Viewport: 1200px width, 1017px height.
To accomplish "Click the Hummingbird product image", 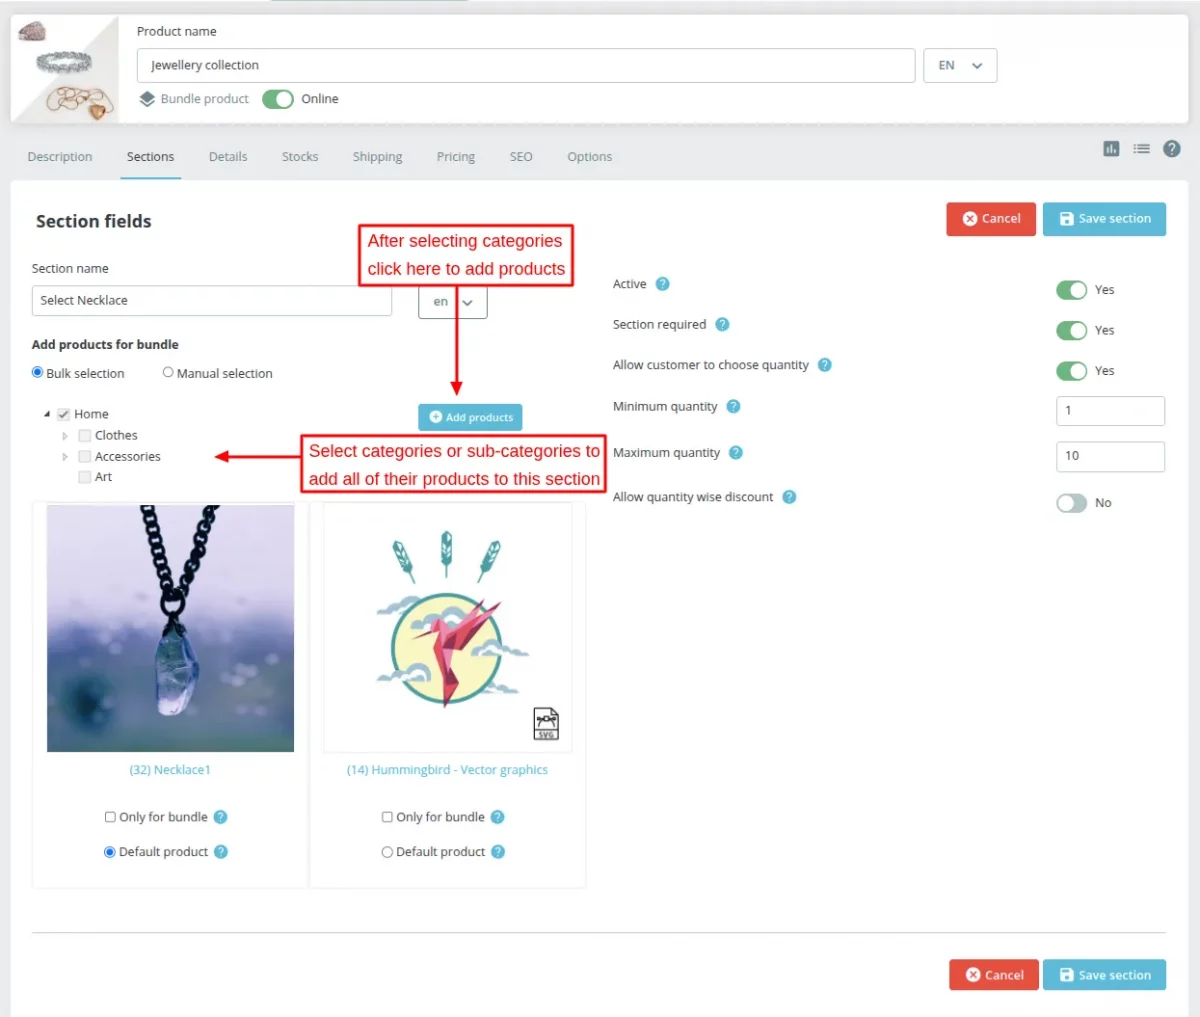I will click(x=447, y=628).
